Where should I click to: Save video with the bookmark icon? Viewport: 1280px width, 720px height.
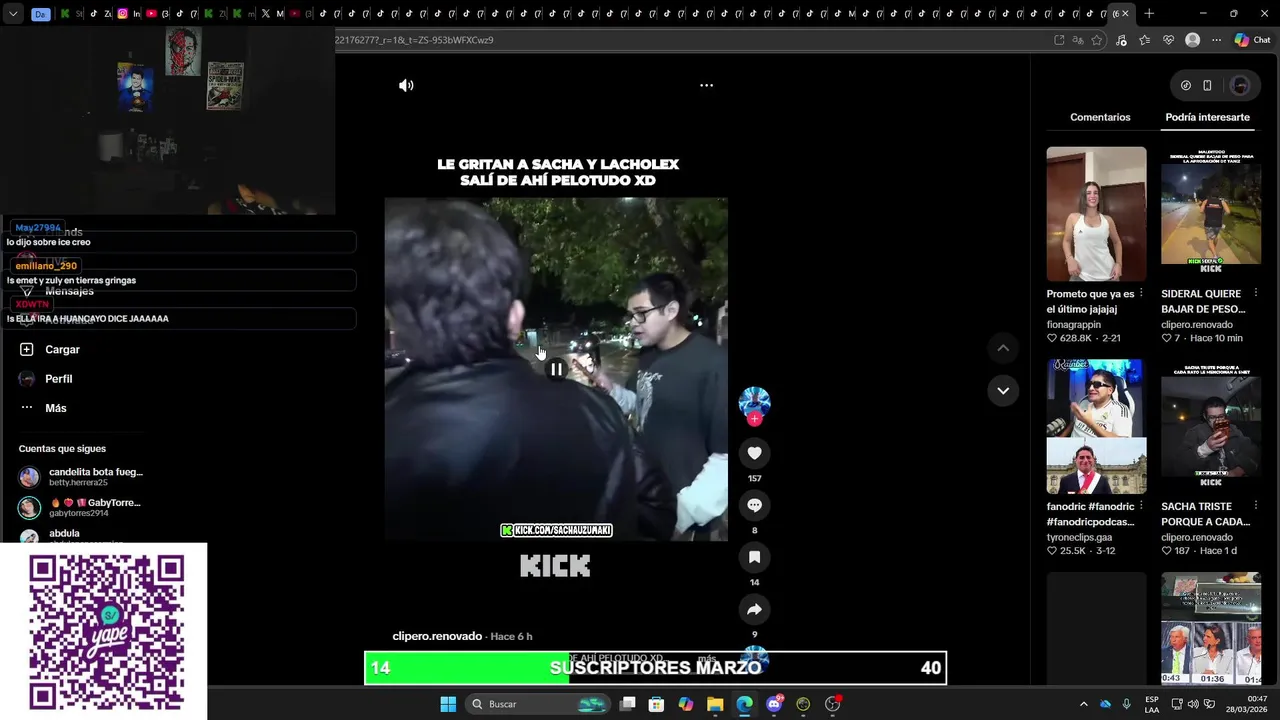[x=754, y=557]
